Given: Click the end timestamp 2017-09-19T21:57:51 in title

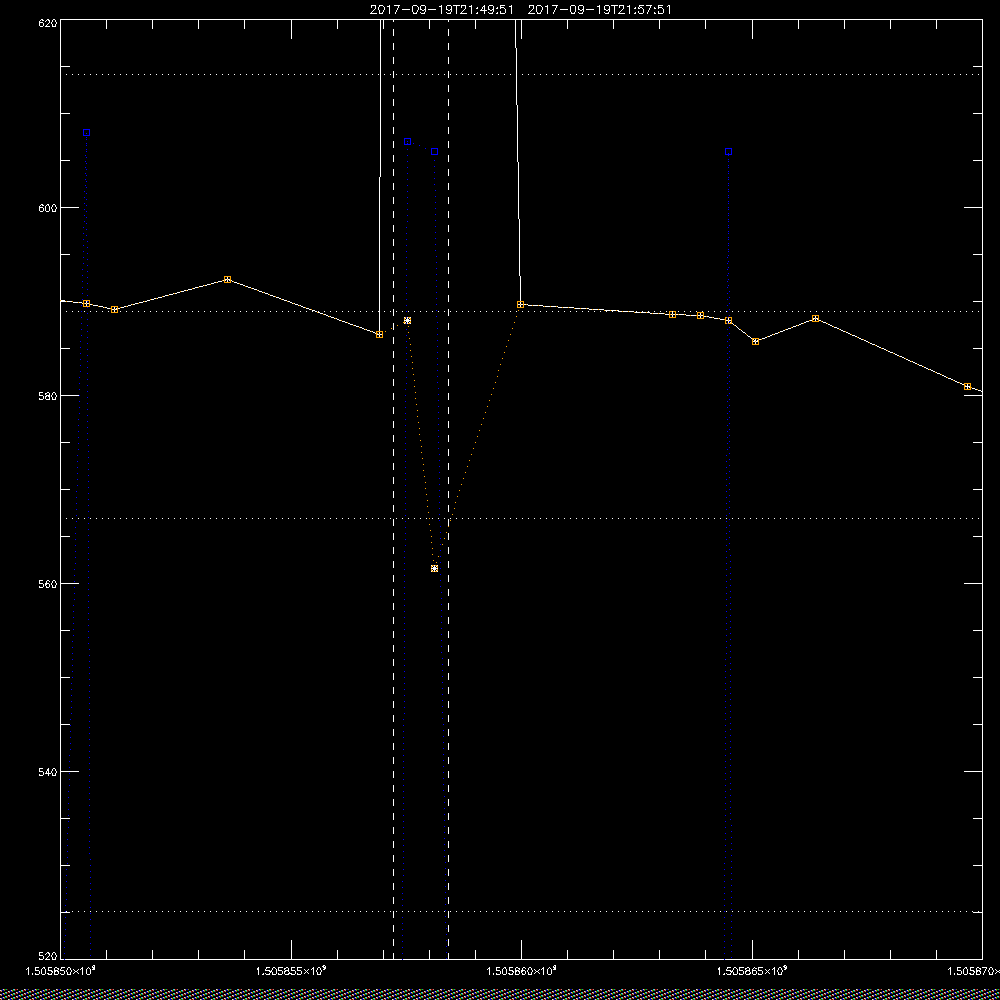Looking at the screenshot, I should [x=599, y=10].
